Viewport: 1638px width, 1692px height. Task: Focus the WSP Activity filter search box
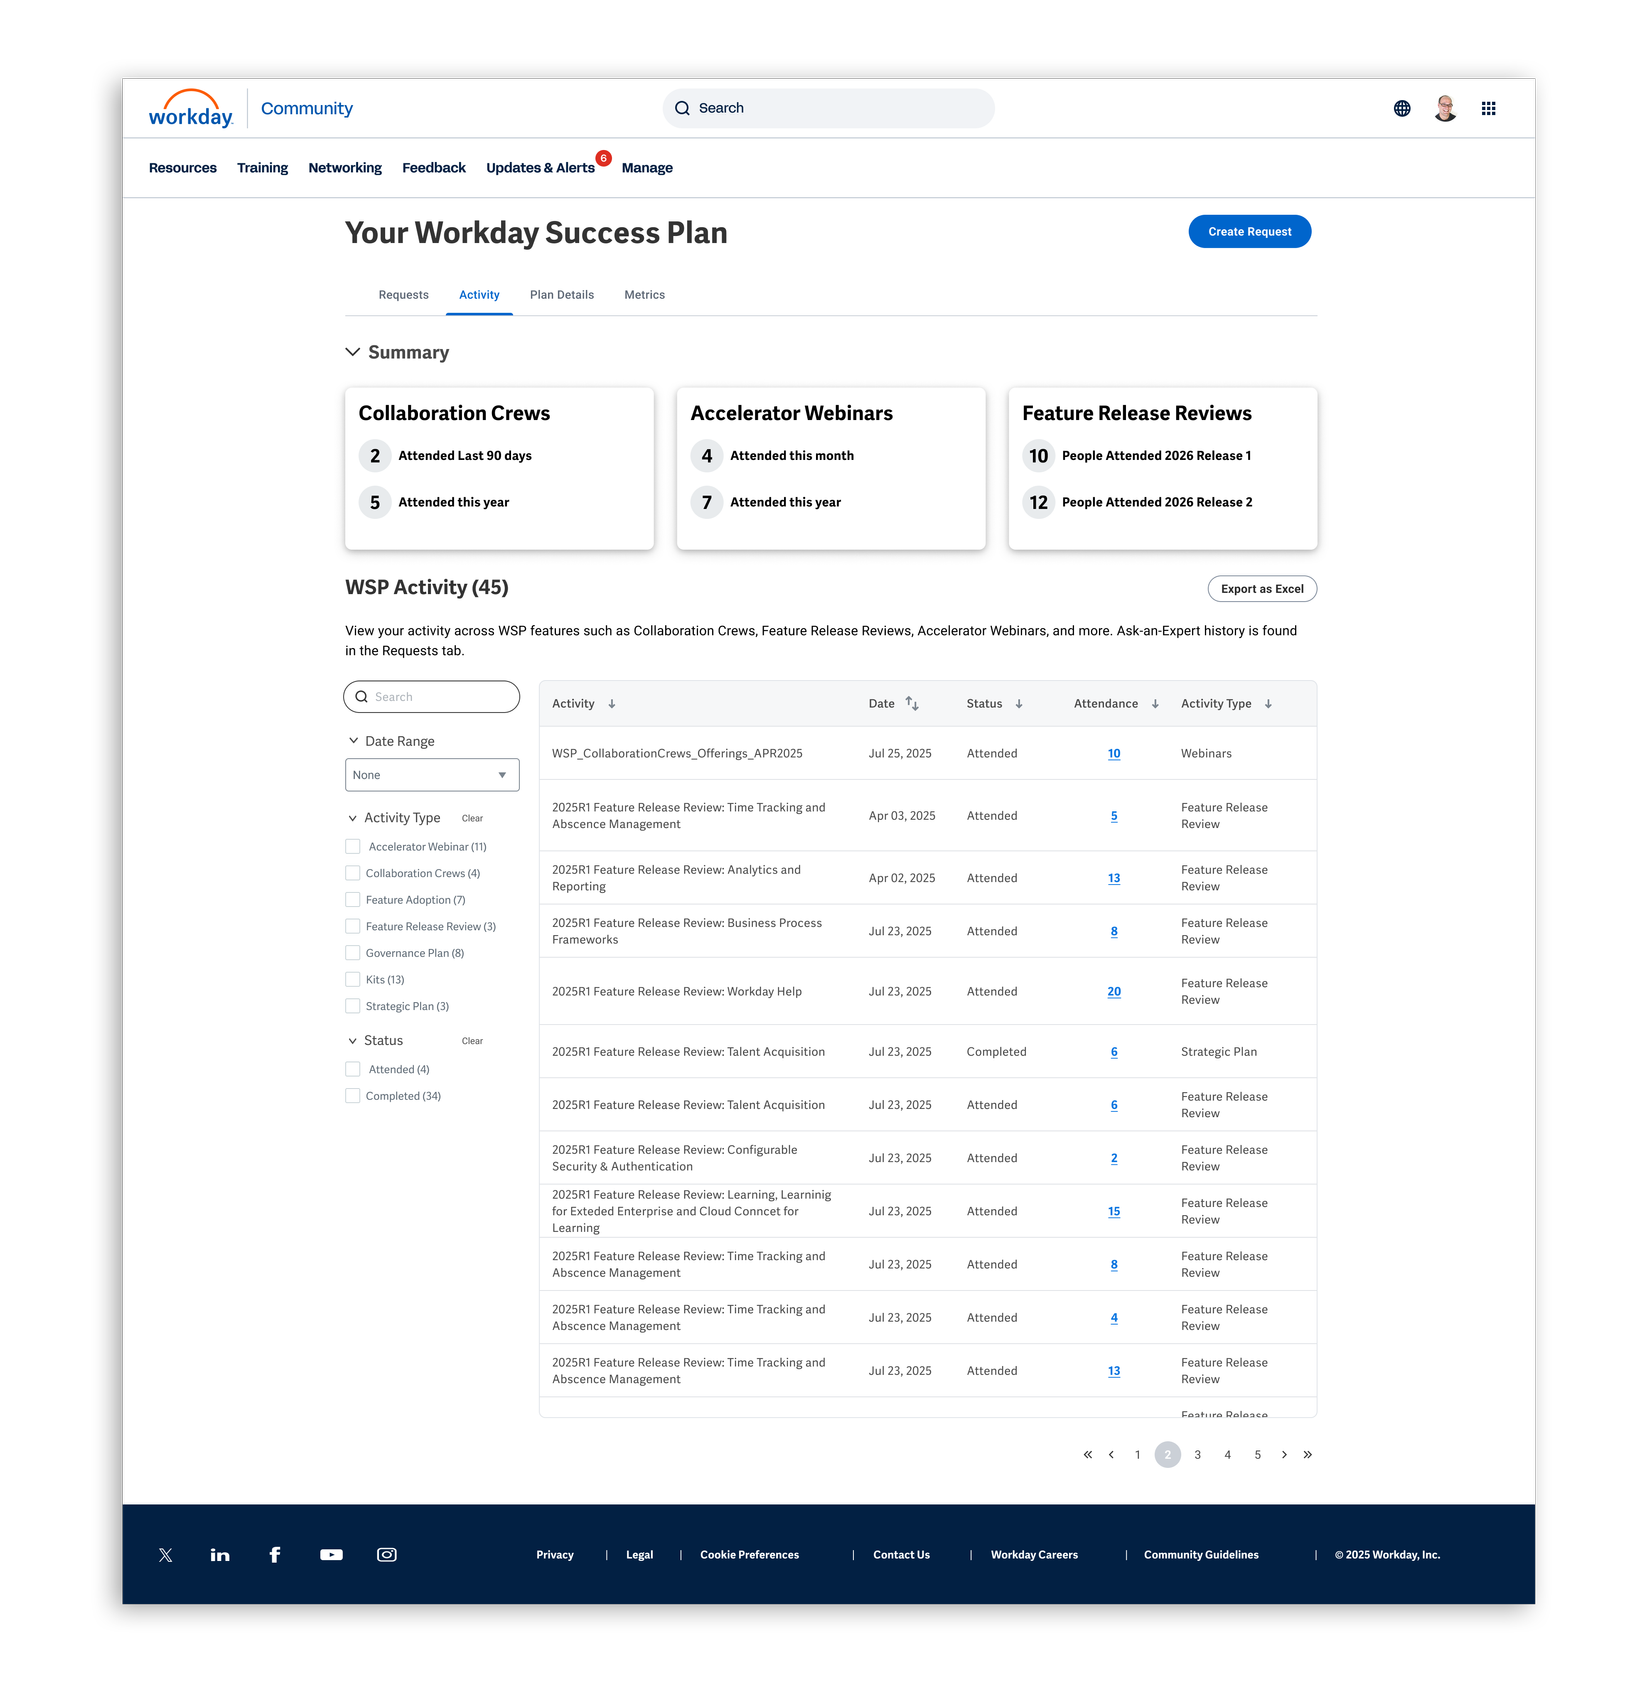point(432,697)
